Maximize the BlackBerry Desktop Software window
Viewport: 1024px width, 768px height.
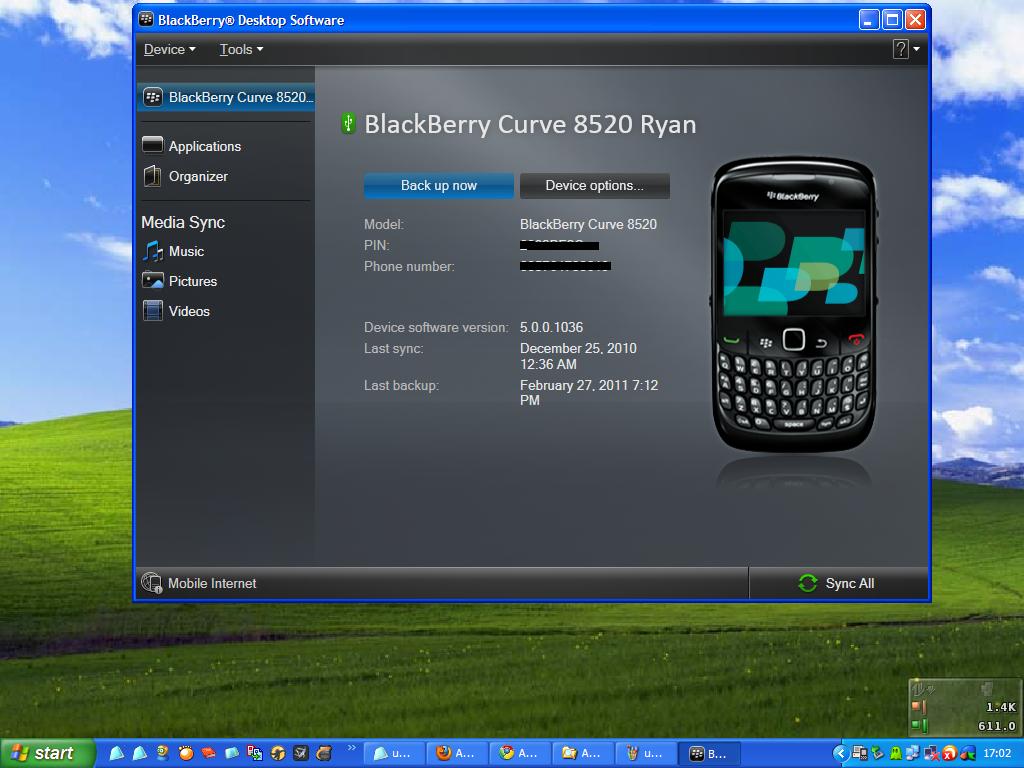coord(892,20)
